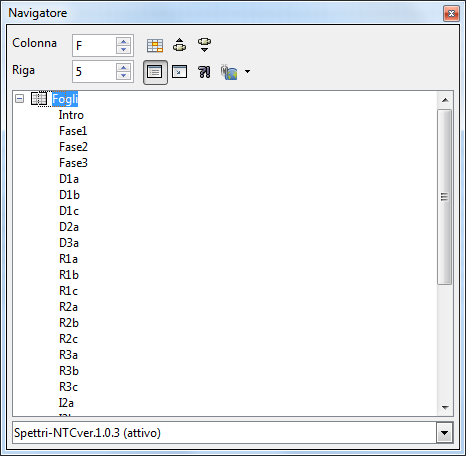This screenshot has height=456, width=466.
Task: Open the document selector dropdown
Action: tap(444, 433)
